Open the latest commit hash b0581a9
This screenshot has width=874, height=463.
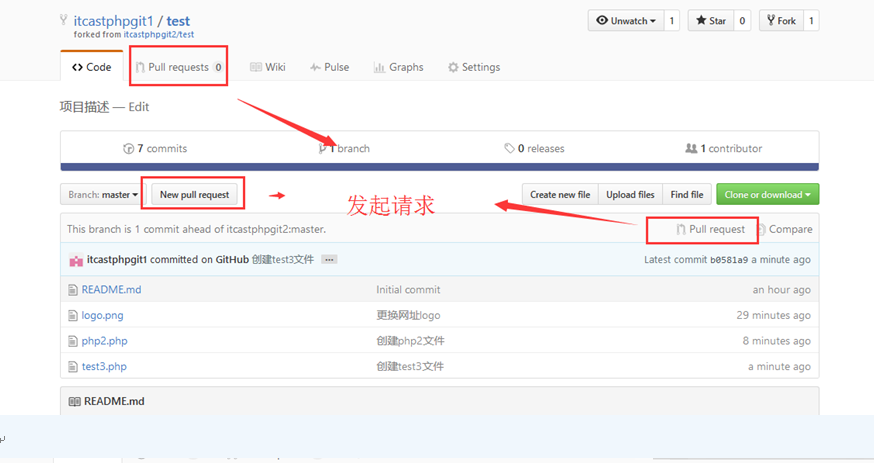[729, 260]
